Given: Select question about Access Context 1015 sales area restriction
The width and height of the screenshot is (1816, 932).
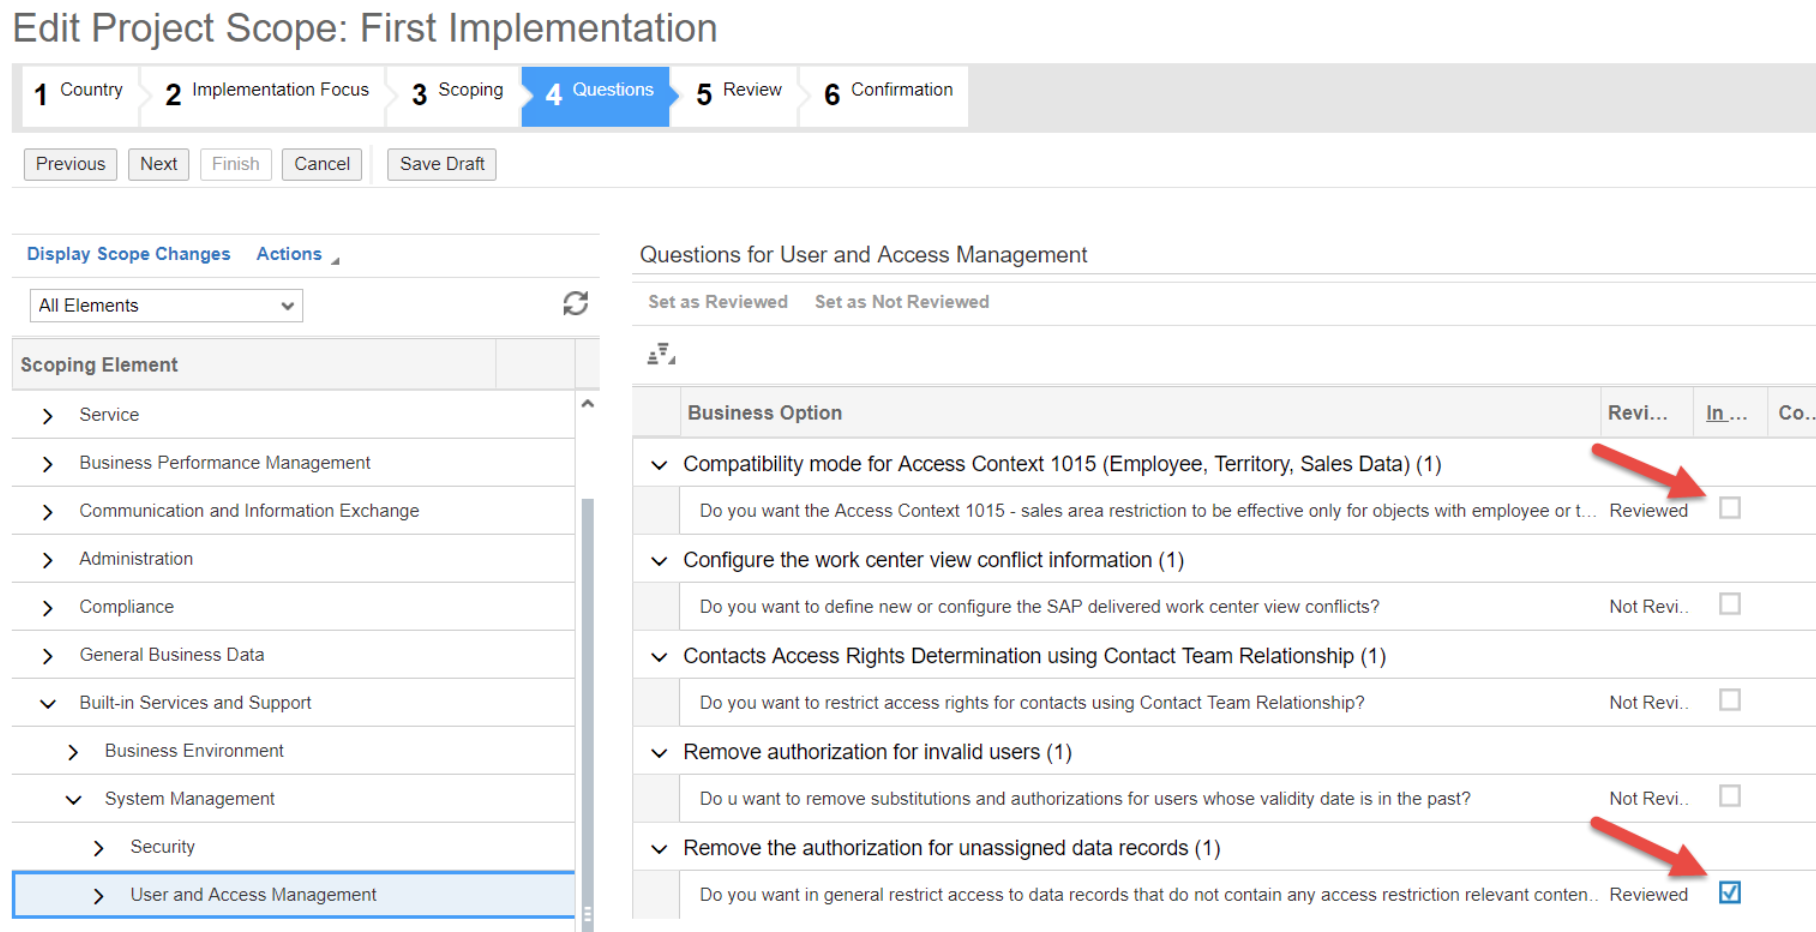Looking at the screenshot, I should pos(1147,511).
